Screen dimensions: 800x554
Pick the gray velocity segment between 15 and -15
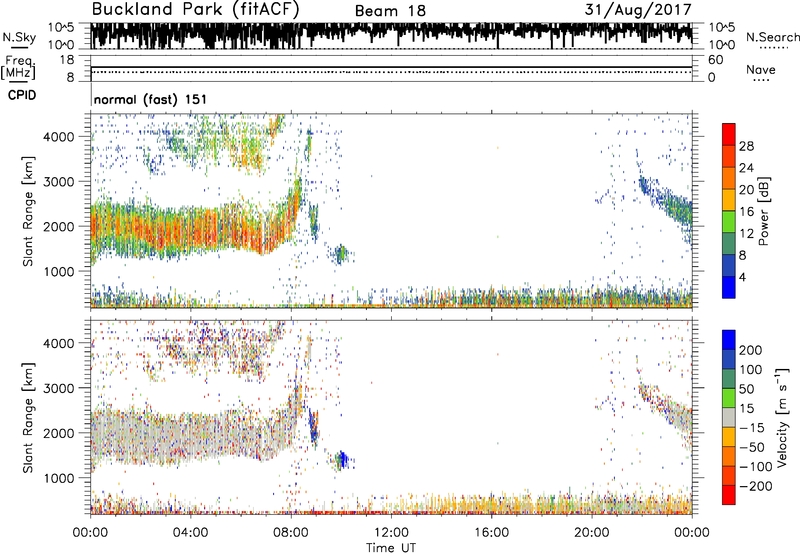tap(729, 418)
